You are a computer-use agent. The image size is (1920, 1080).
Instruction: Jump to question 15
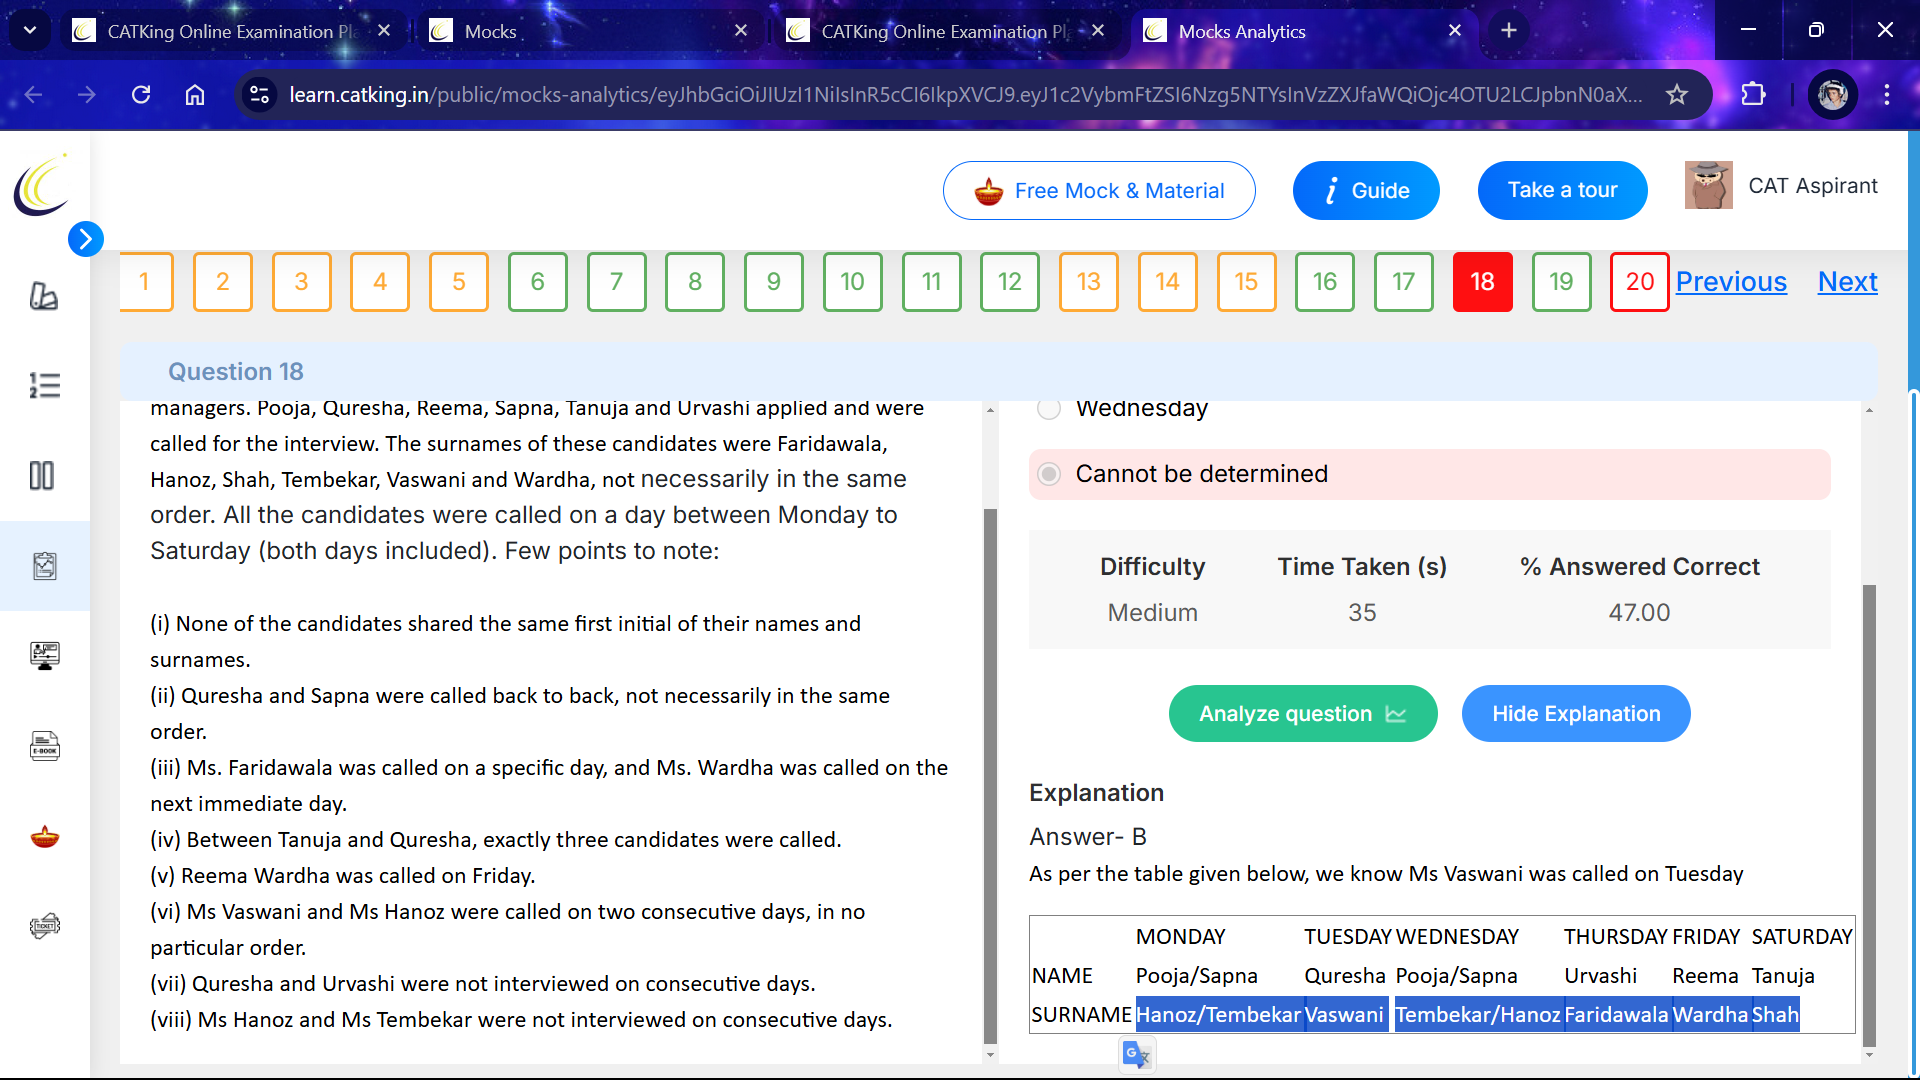(1247, 282)
